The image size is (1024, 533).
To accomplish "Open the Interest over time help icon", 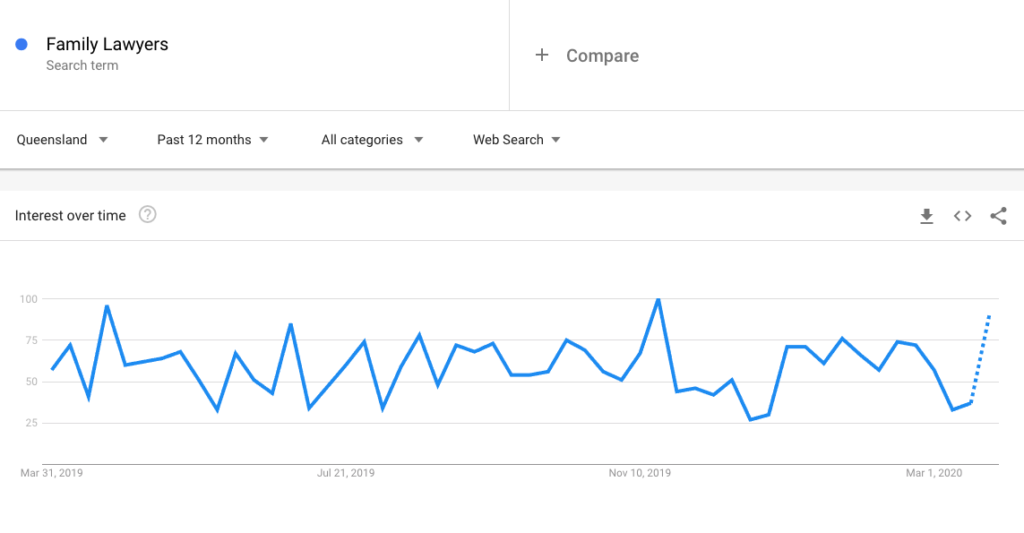I will pos(148,214).
